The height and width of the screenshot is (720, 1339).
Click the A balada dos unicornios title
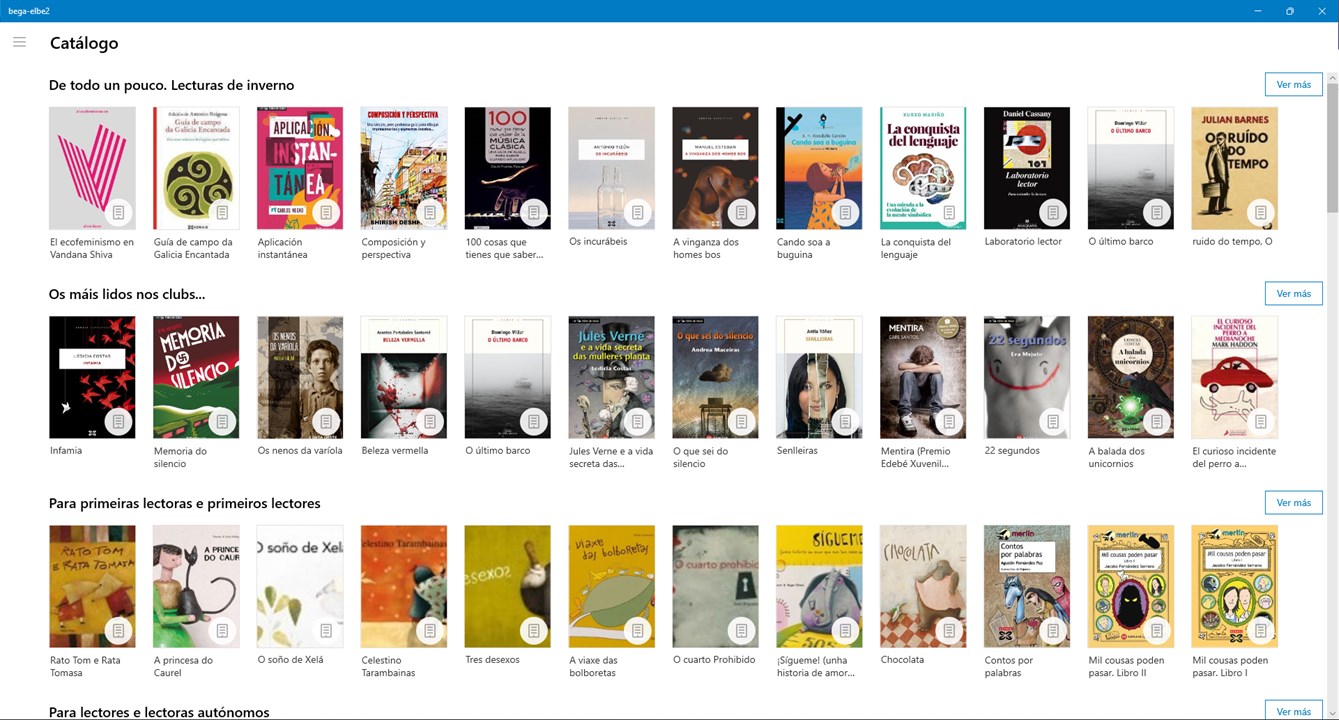1116,457
